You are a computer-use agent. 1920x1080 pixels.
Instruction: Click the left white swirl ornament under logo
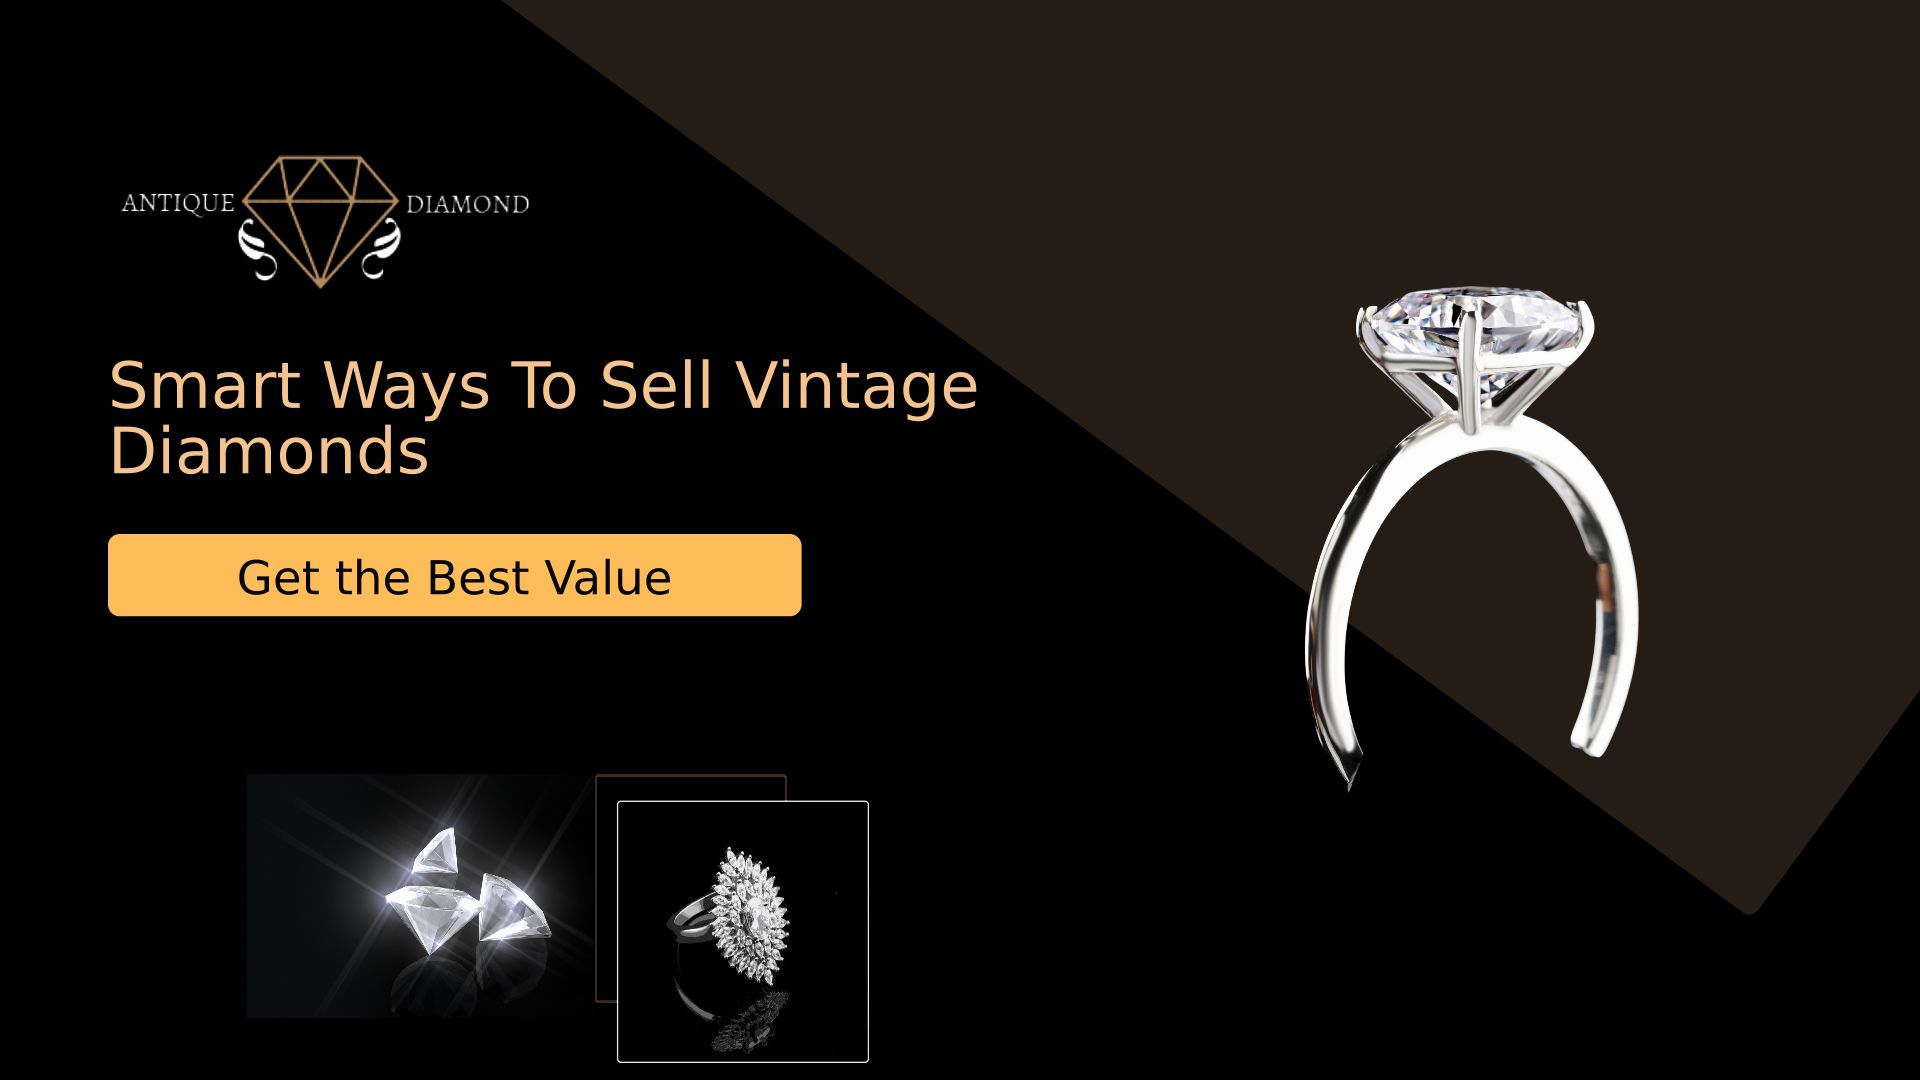259,250
